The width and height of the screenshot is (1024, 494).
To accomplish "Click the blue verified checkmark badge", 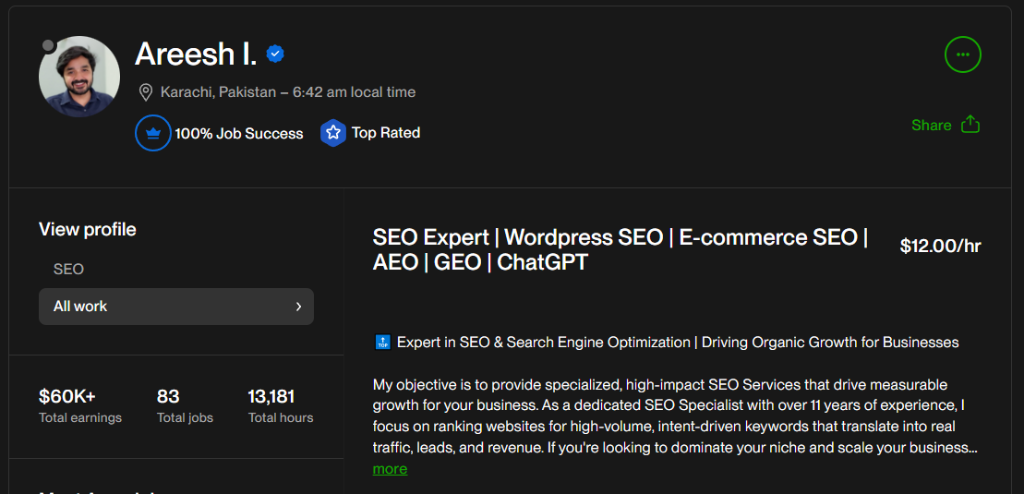I will [275, 54].
